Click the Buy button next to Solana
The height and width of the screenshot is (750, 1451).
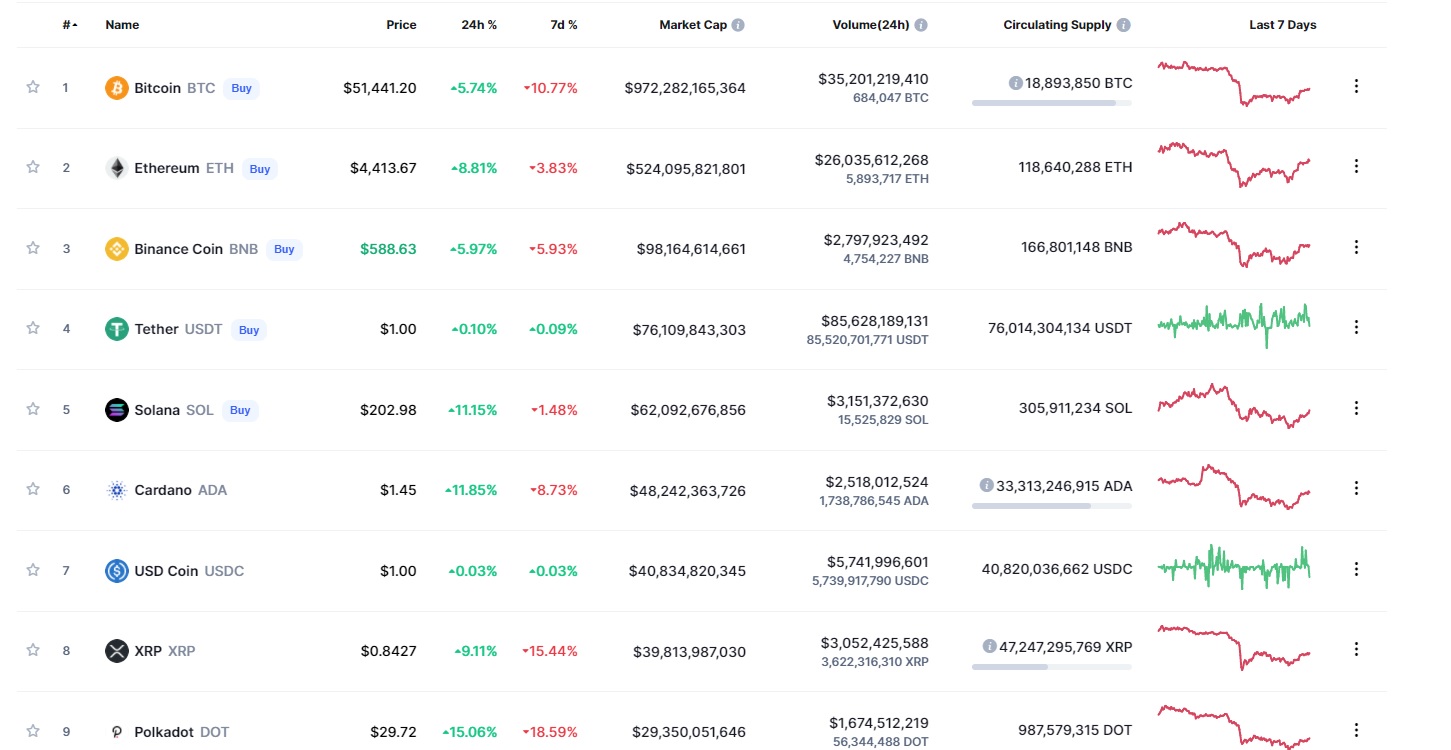(x=240, y=410)
